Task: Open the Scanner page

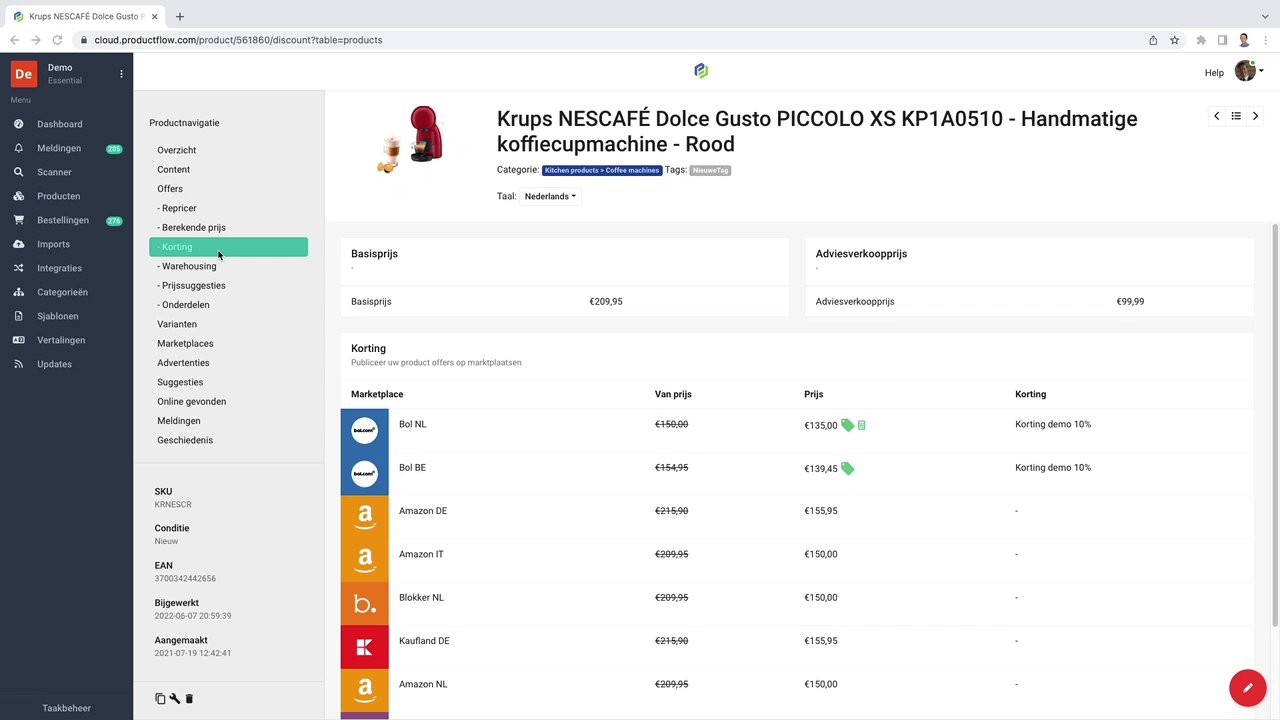Action: click(x=54, y=172)
